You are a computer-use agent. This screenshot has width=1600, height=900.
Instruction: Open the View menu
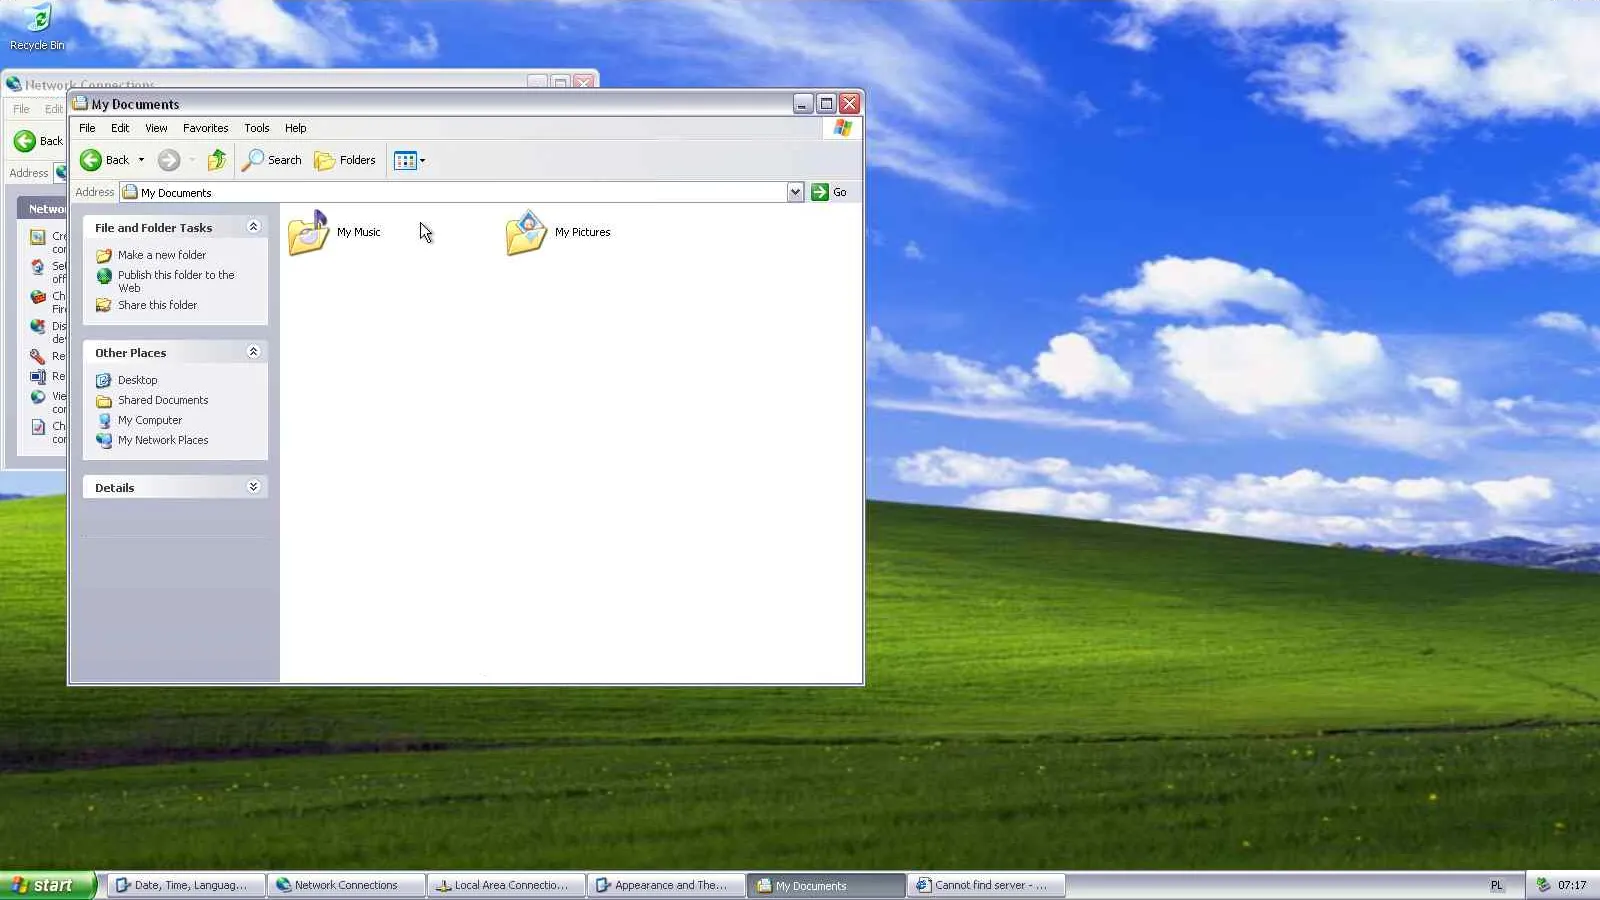(x=156, y=128)
